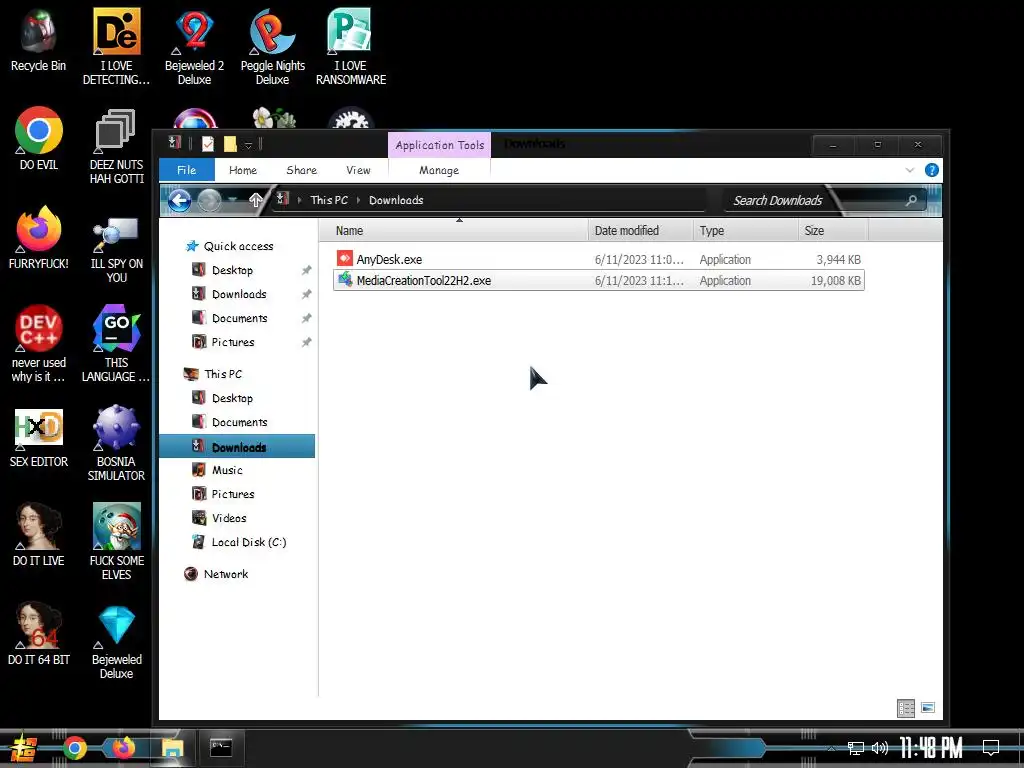Open Chrome 'DO EVIL' desktop icon
1024x768 pixels.
coord(39,138)
